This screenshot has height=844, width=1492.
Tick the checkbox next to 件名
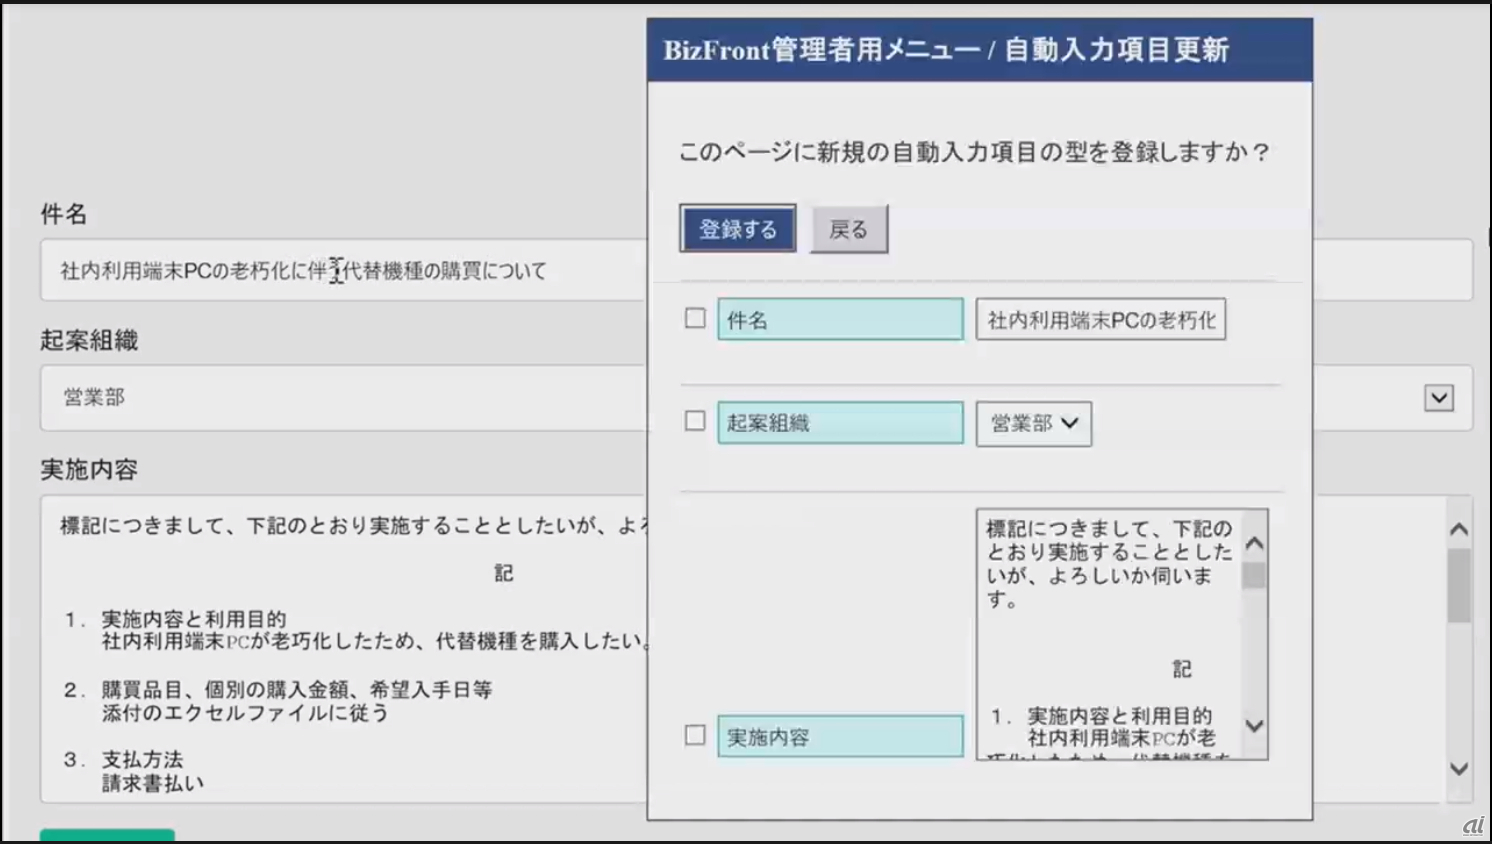click(x=695, y=318)
